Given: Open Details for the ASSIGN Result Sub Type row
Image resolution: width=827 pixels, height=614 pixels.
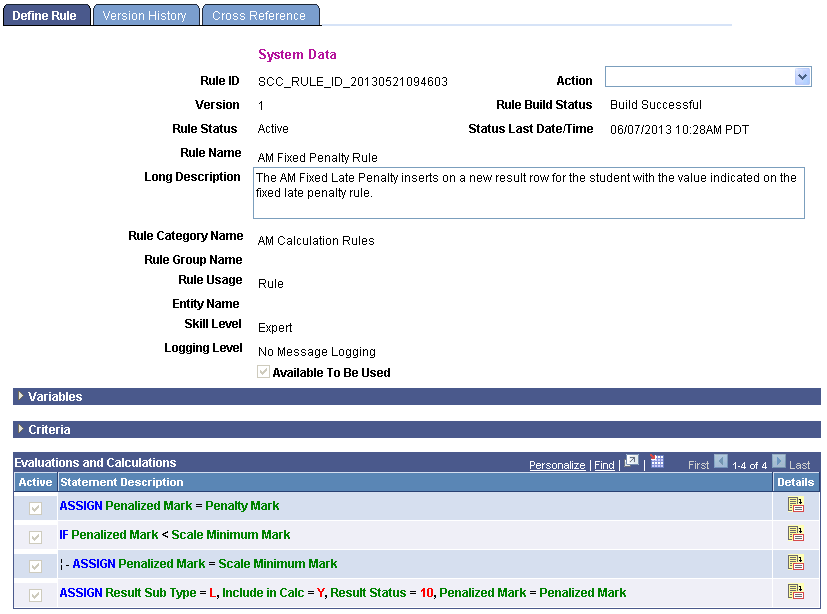Looking at the screenshot, I should tap(795, 592).
